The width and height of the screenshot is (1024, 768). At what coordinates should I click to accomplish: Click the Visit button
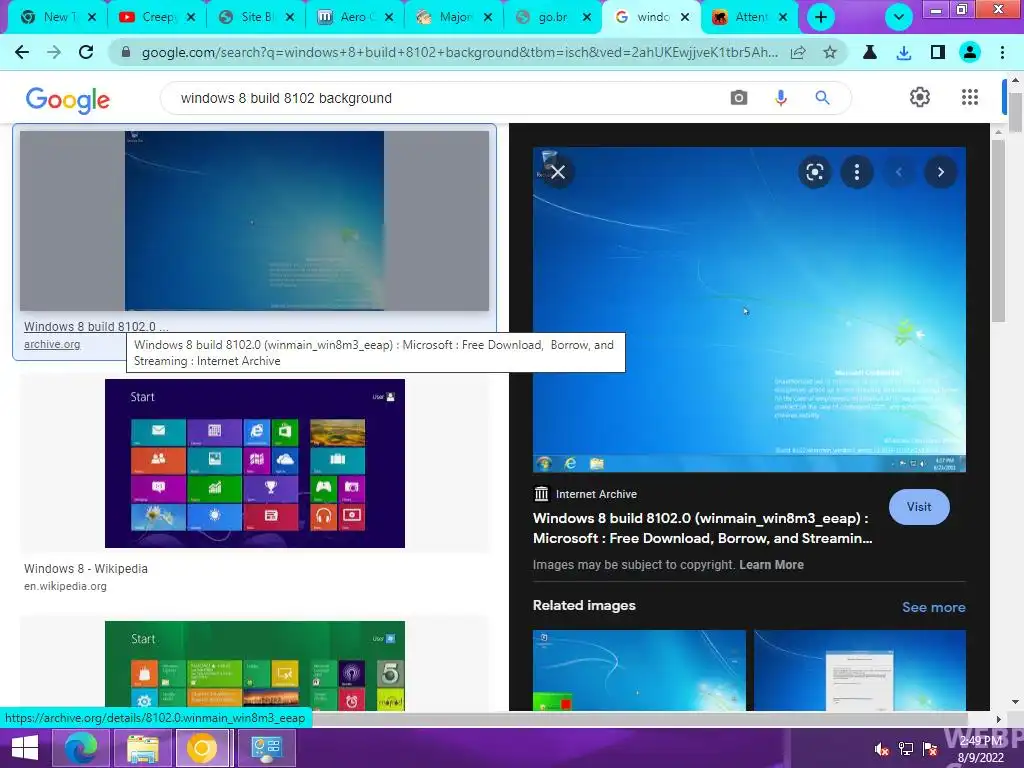(919, 507)
